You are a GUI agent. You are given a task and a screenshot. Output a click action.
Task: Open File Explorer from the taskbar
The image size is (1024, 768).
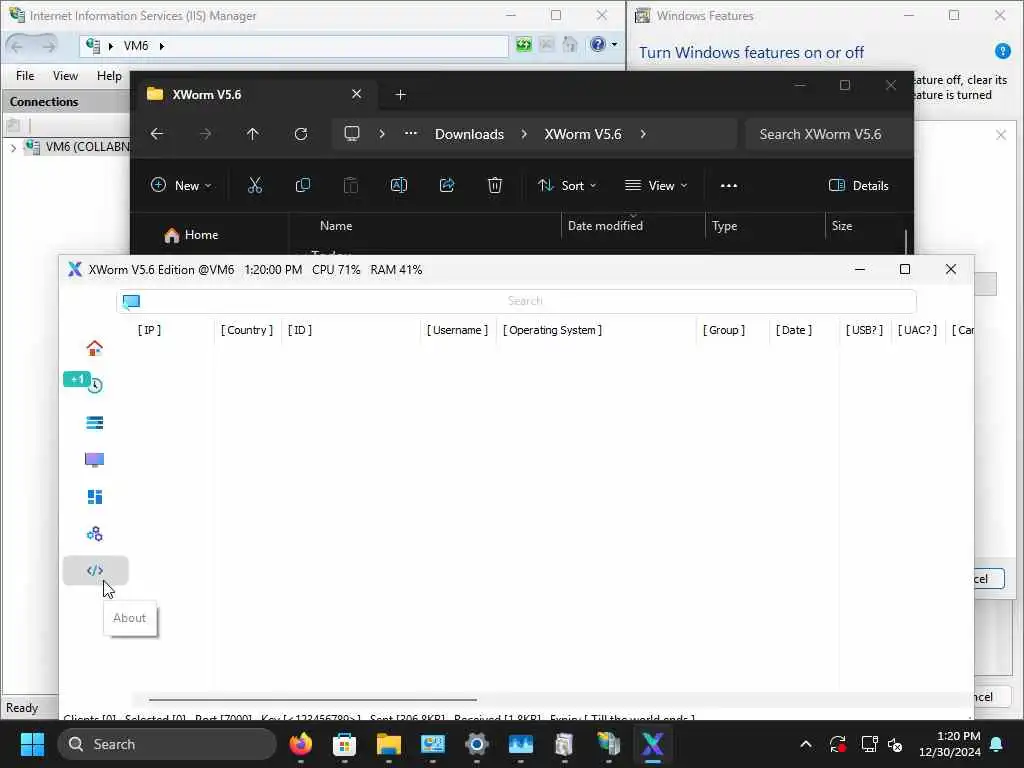pyautogui.click(x=389, y=744)
